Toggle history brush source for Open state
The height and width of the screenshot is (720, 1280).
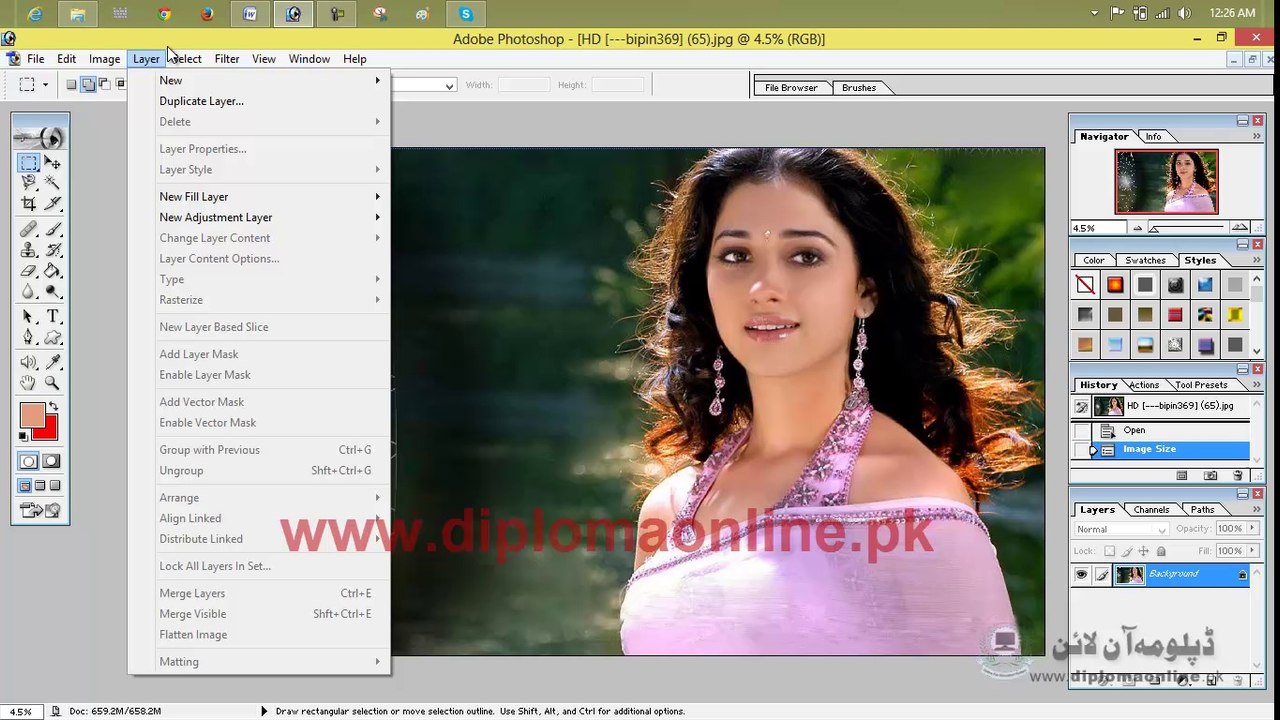pyautogui.click(x=1081, y=430)
